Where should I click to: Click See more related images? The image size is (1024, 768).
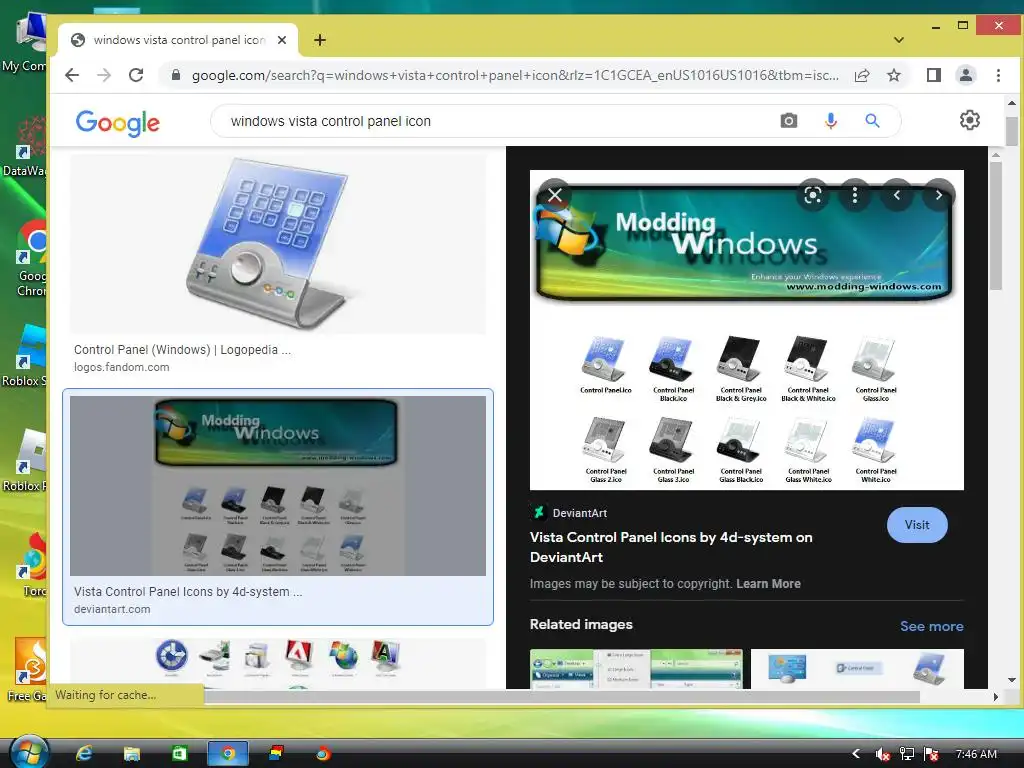coord(931,626)
